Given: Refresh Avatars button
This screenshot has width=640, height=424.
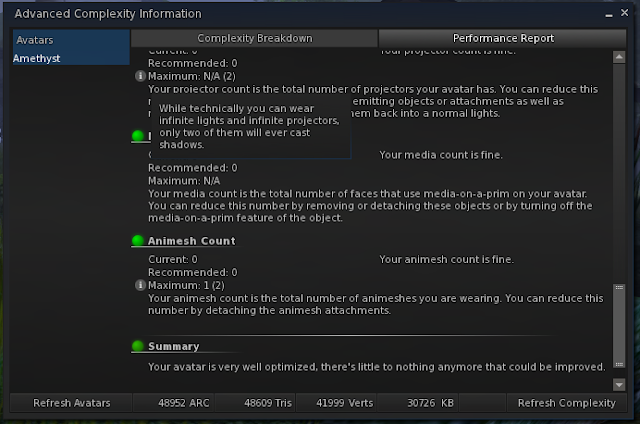Looking at the screenshot, I should [x=71, y=403].
